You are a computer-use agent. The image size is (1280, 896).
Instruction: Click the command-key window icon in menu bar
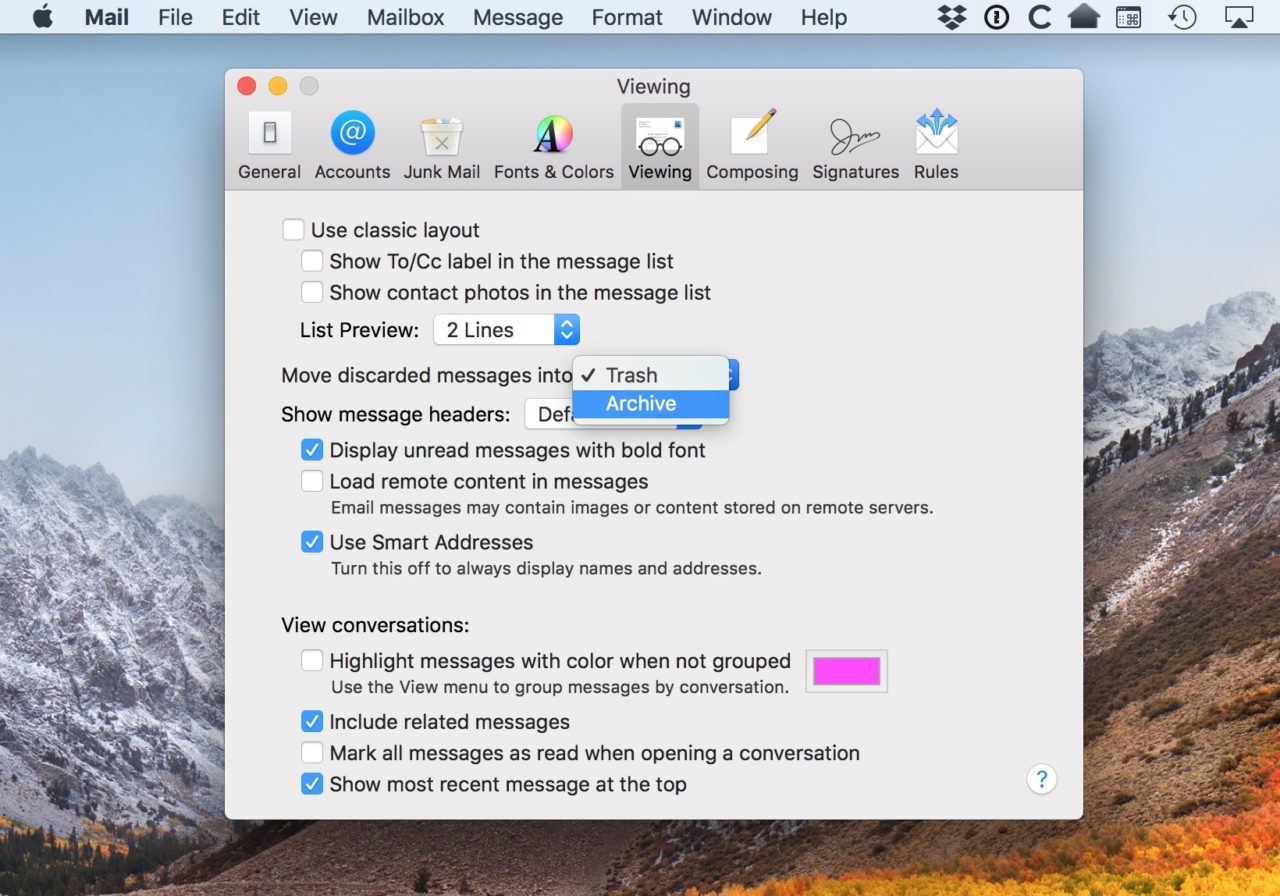tap(1128, 17)
